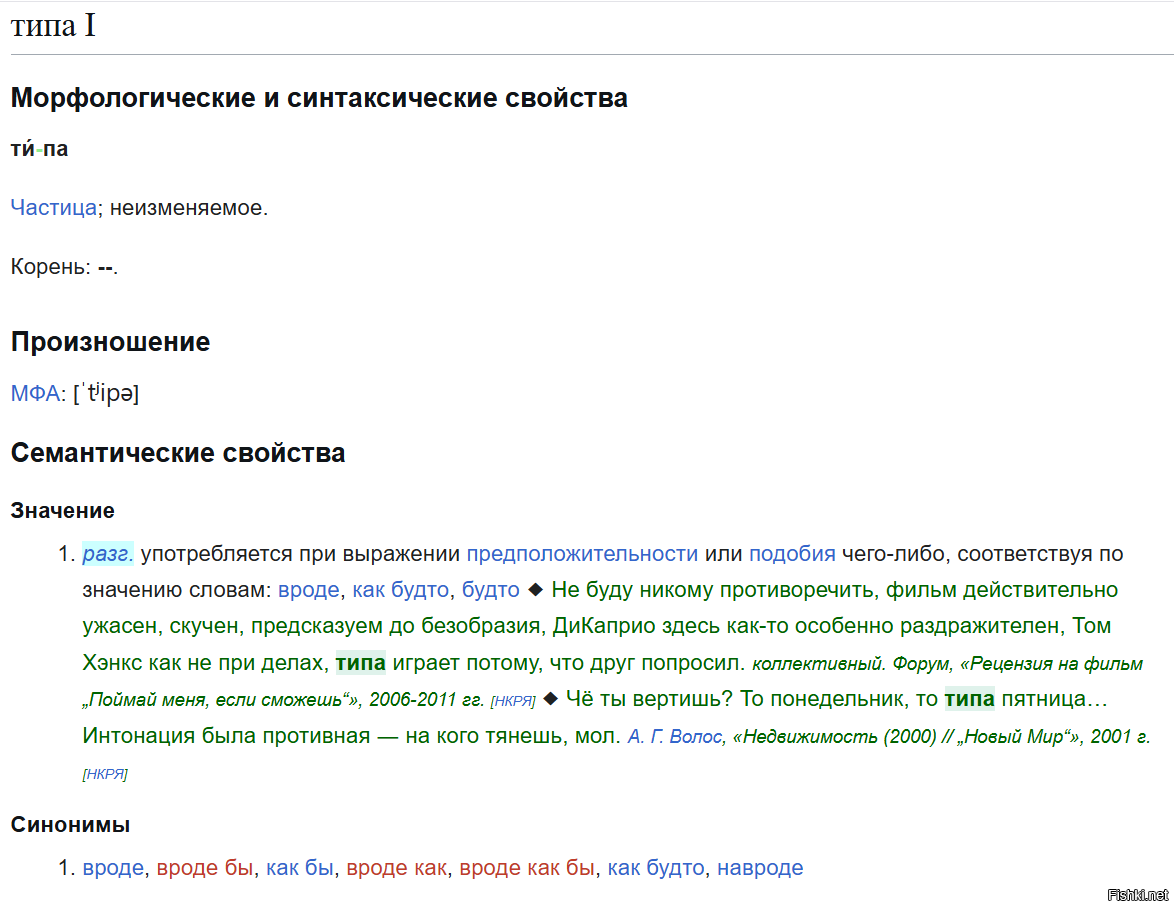1174x907 pixels.
Task: Open the red вроде как synonym link
Action: tap(396, 868)
